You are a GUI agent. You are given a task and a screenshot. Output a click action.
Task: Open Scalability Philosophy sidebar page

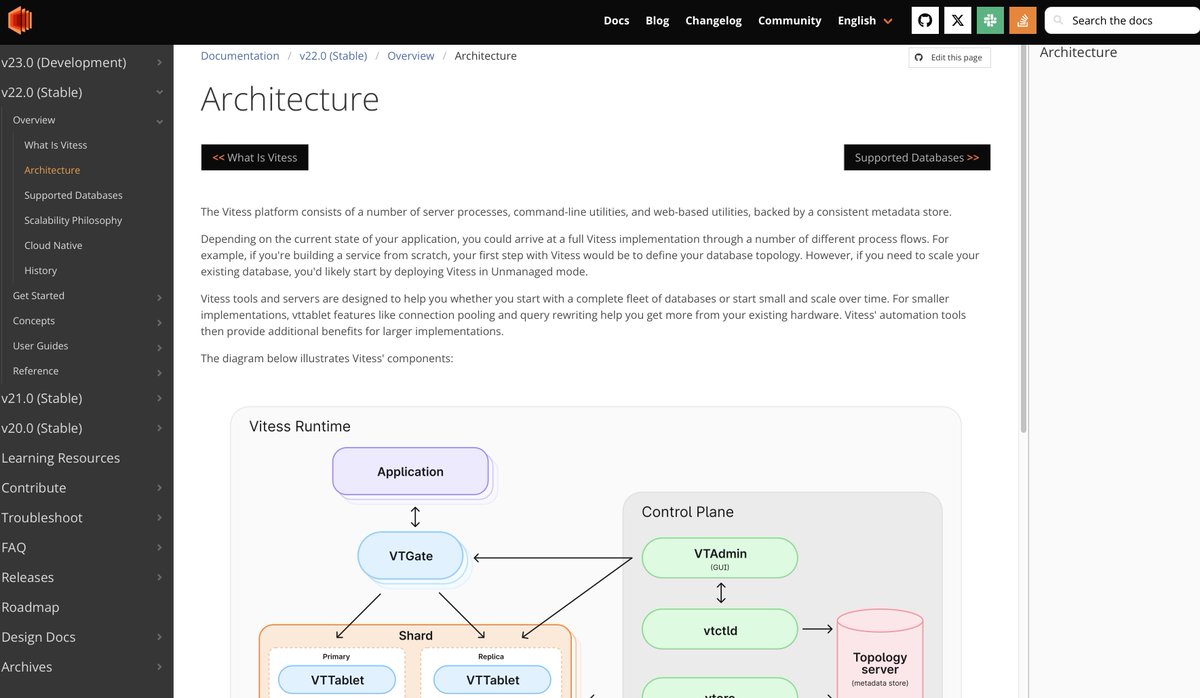pyautogui.click(x=73, y=220)
